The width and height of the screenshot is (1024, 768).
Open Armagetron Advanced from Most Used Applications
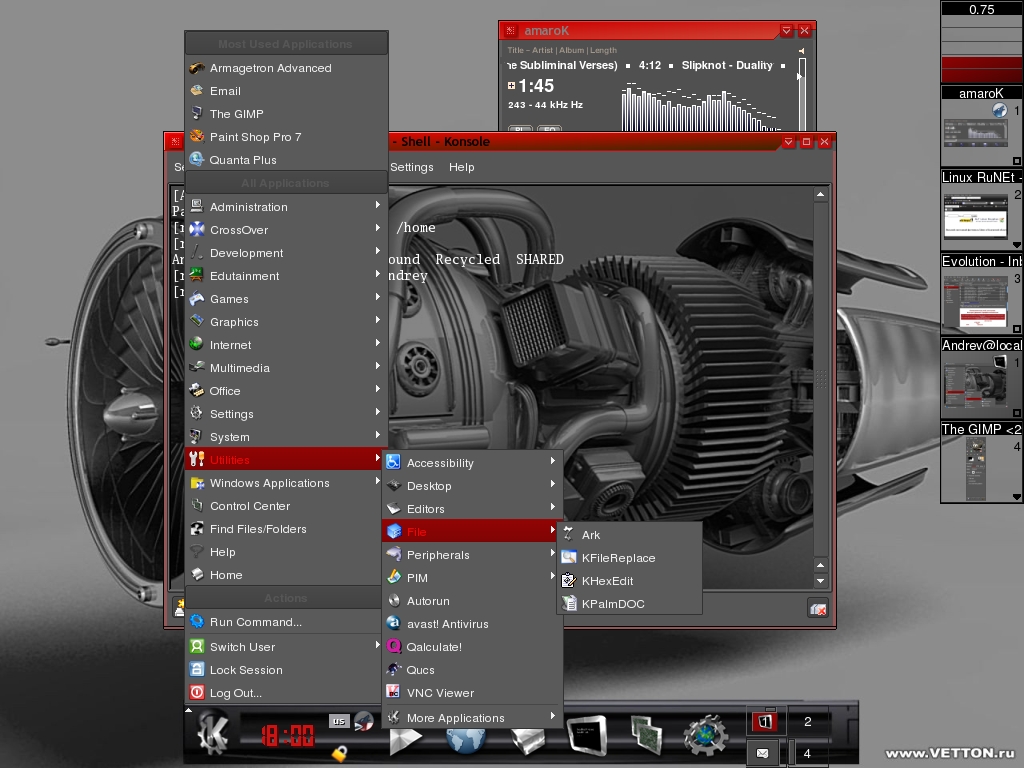point(270,68)
